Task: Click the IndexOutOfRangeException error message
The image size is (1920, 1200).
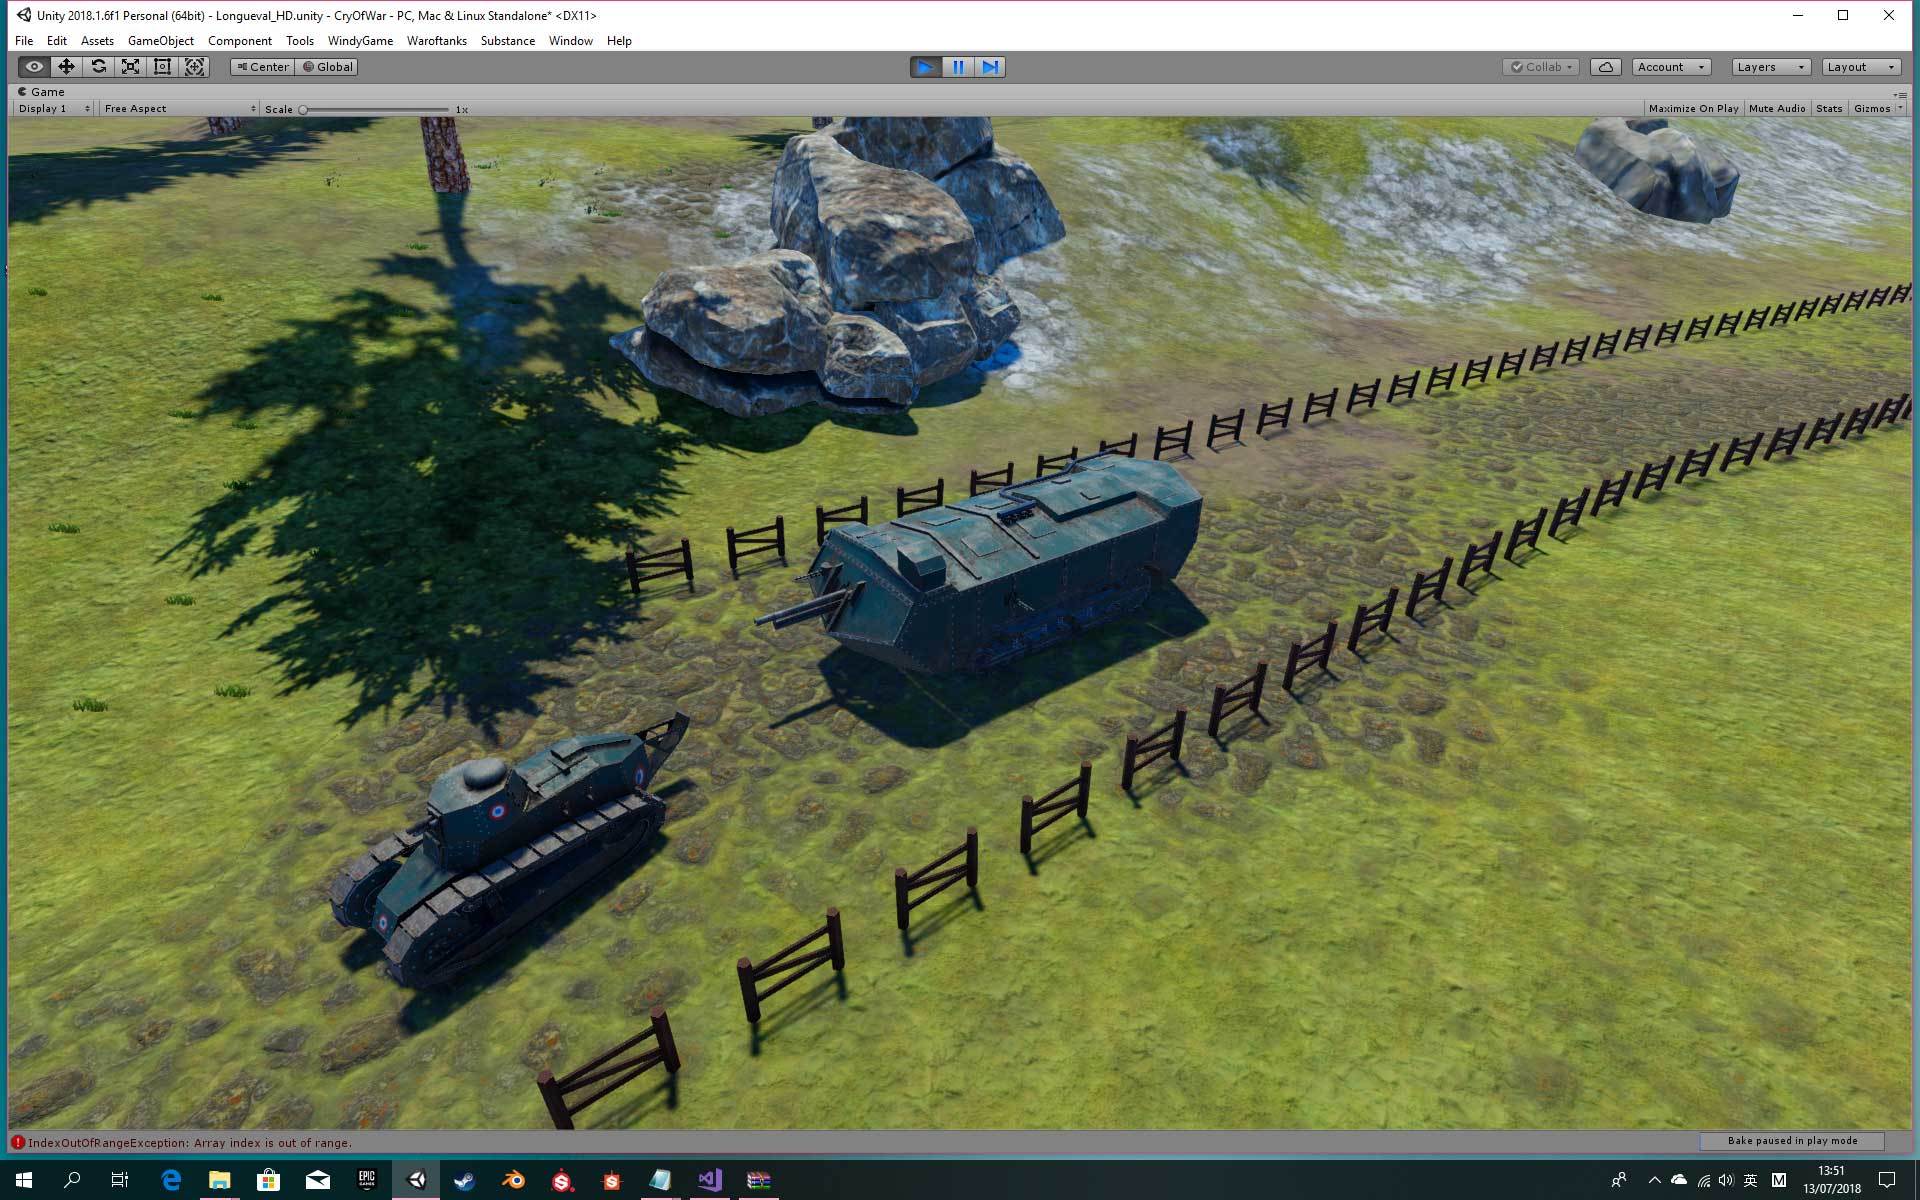Action: 190,1142
